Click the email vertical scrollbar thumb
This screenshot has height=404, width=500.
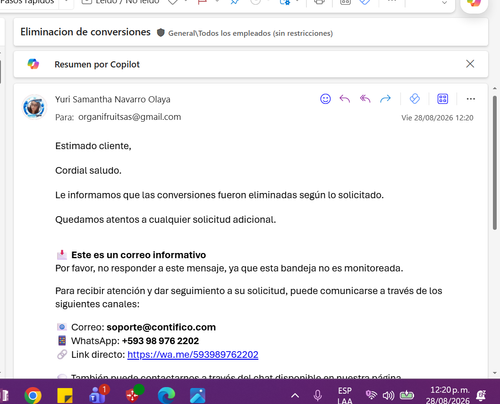tap(495, 162)
